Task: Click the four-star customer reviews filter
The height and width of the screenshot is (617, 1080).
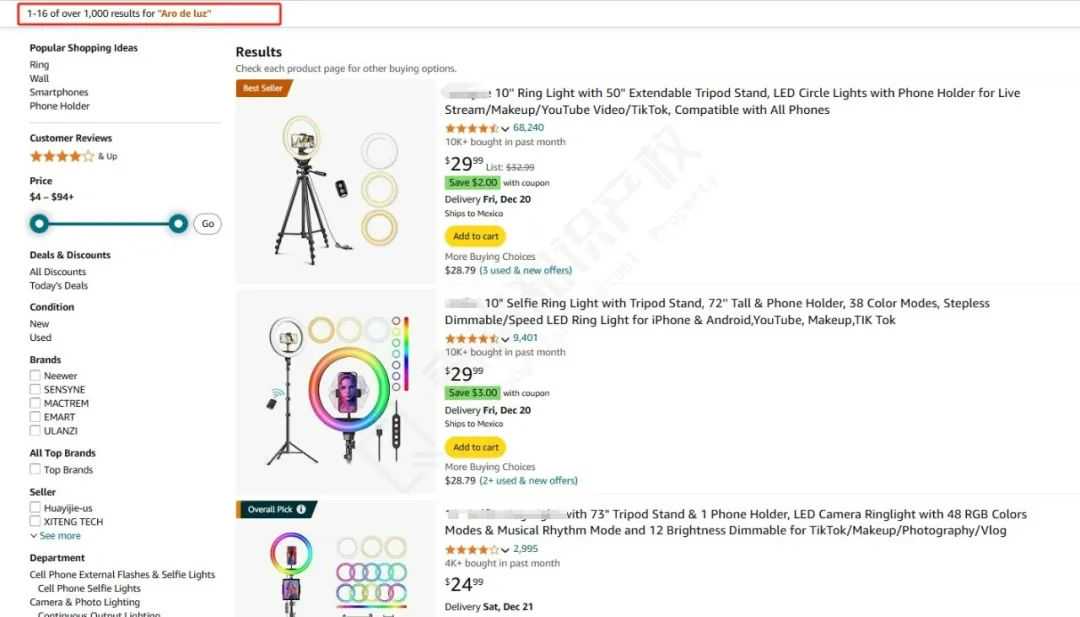Action: (62, 156)
